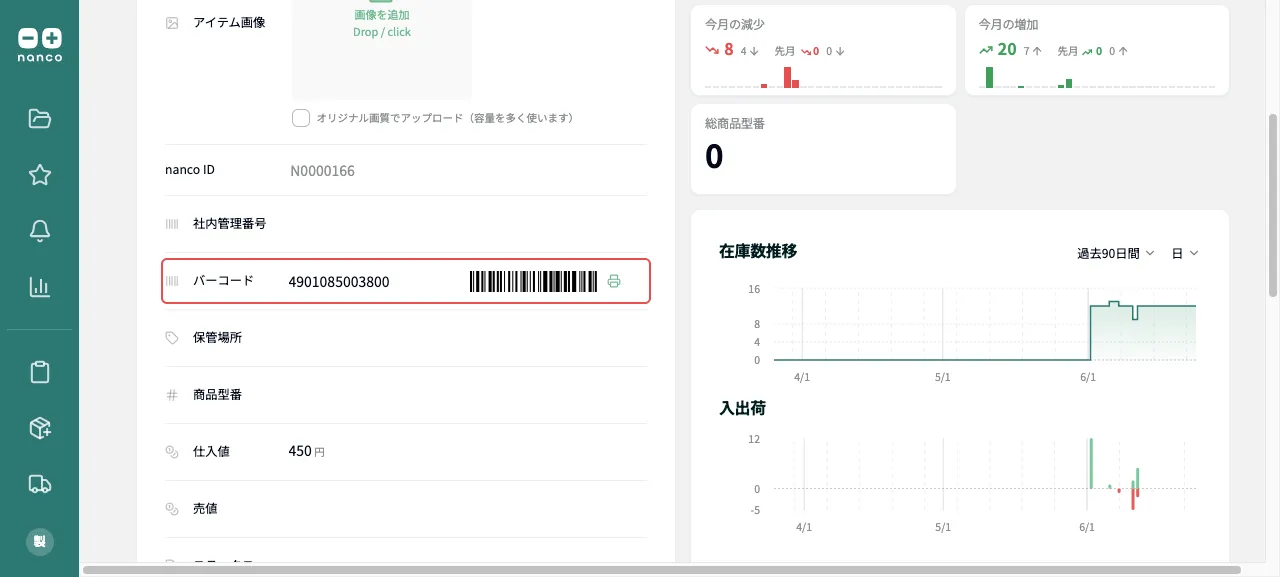Click the vertical page scrollbar
1280x577 pixels.
click(x=1273, y=205)
